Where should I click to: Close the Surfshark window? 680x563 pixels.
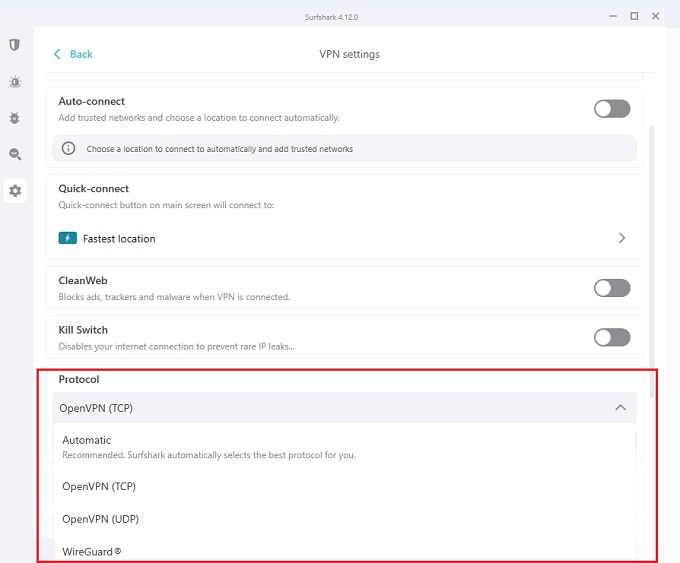656,16
